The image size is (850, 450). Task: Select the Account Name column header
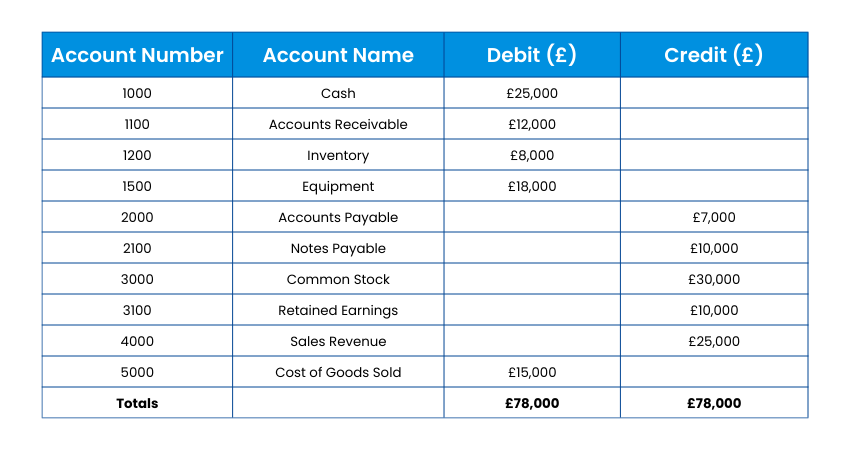[x=338, y=55]
